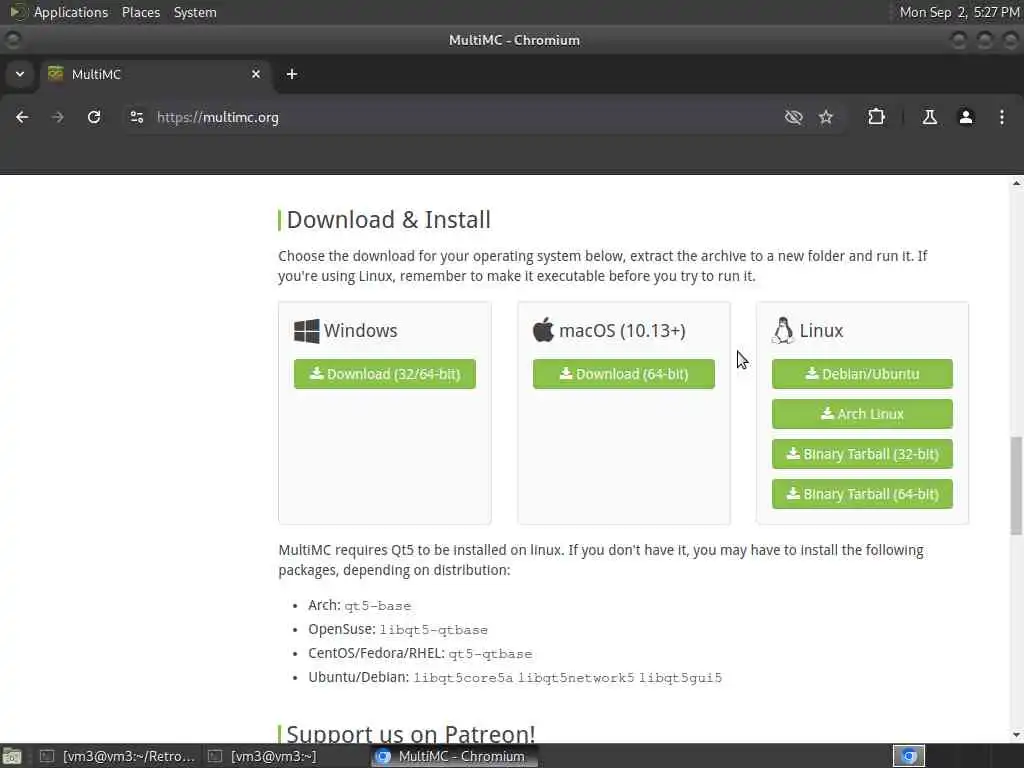Click the scrollbar down arrow
Viewport: 1024px width, 768px height.
tap(1016, 735)
